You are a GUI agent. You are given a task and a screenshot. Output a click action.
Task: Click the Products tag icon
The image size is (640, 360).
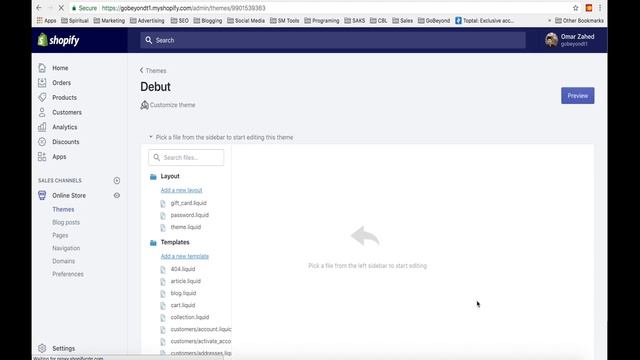pos(42,97)
